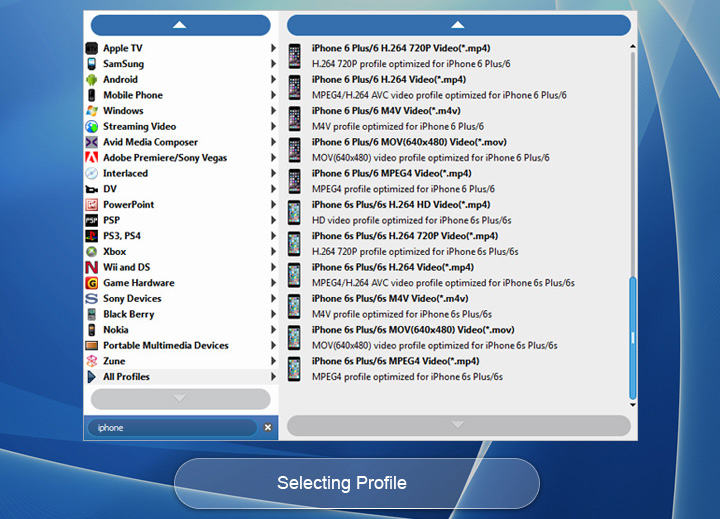Click the Wii and DS icon
This screenshot has height=519, width=720.
pos(92,267)
